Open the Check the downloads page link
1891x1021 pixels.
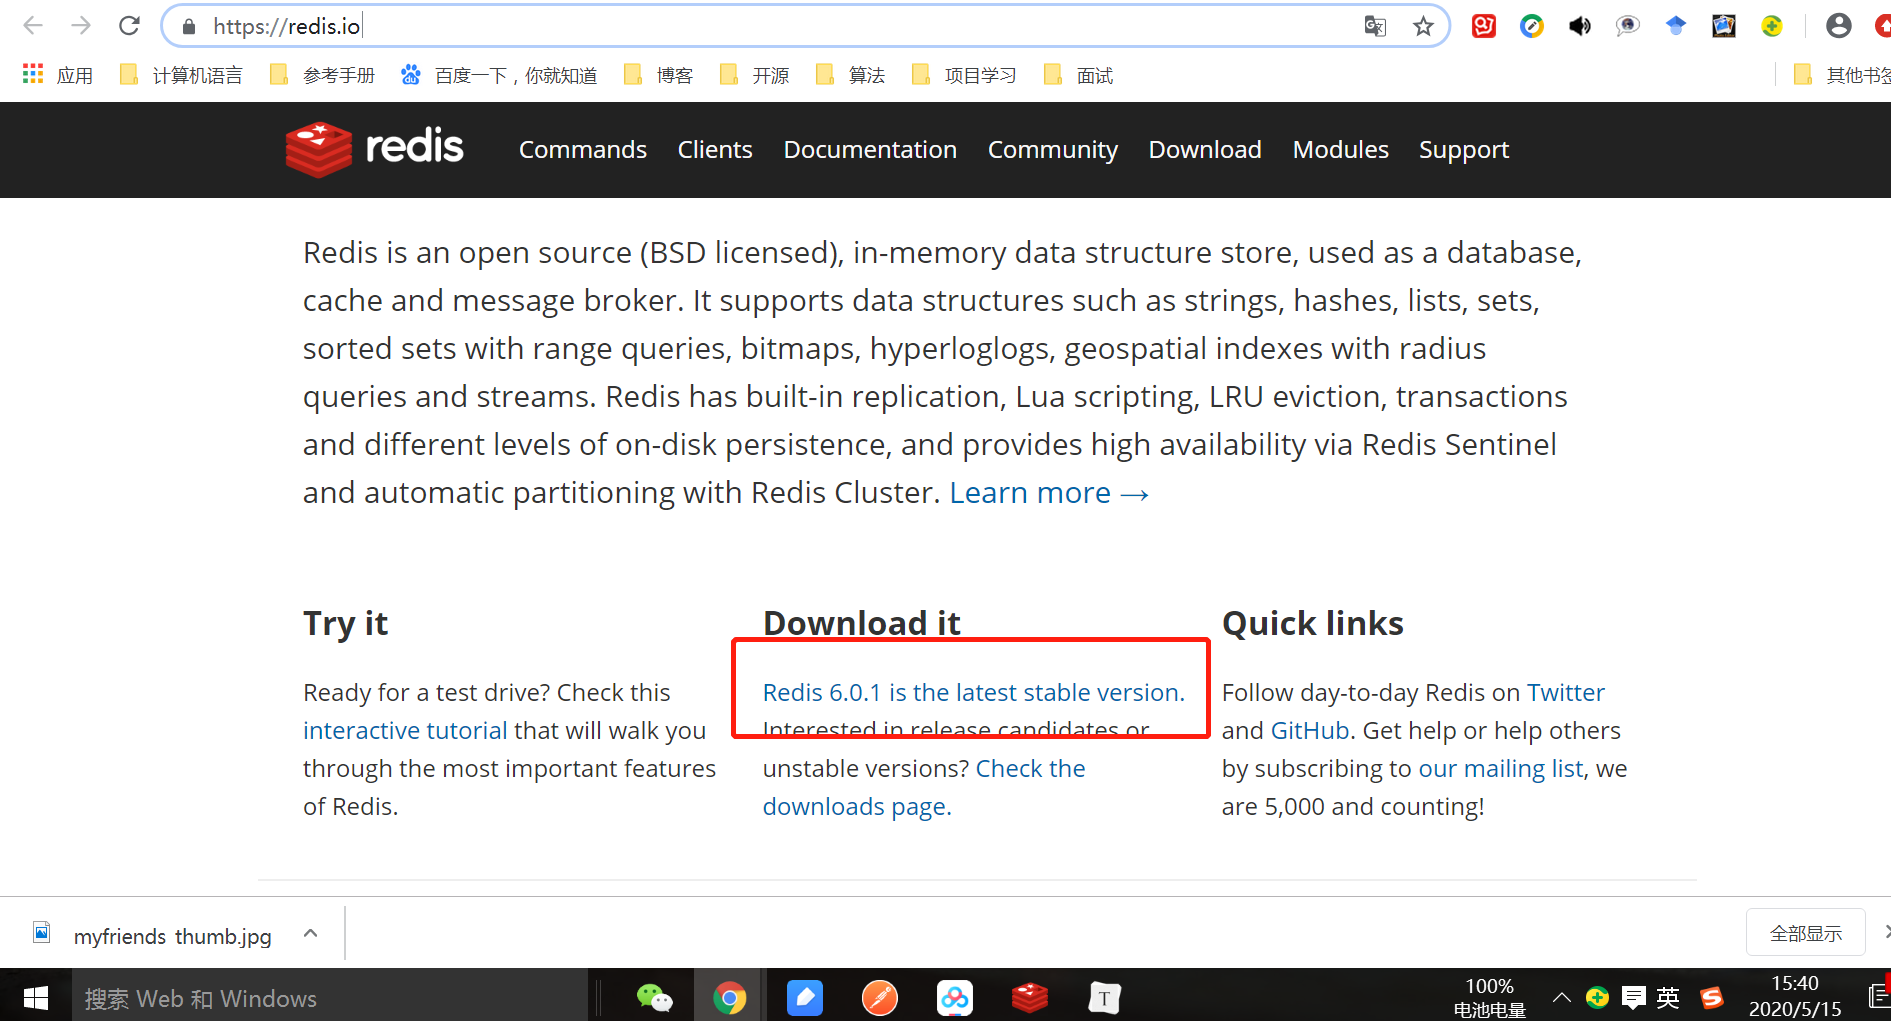924,788
